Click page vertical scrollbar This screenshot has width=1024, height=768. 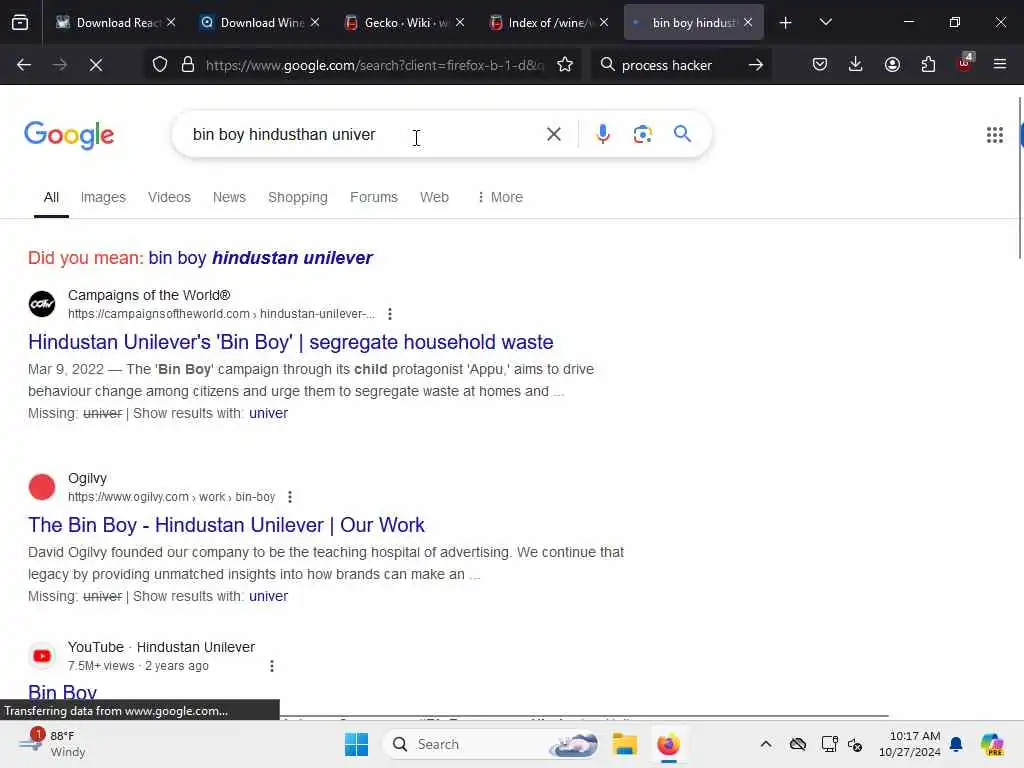point(1019,178)
